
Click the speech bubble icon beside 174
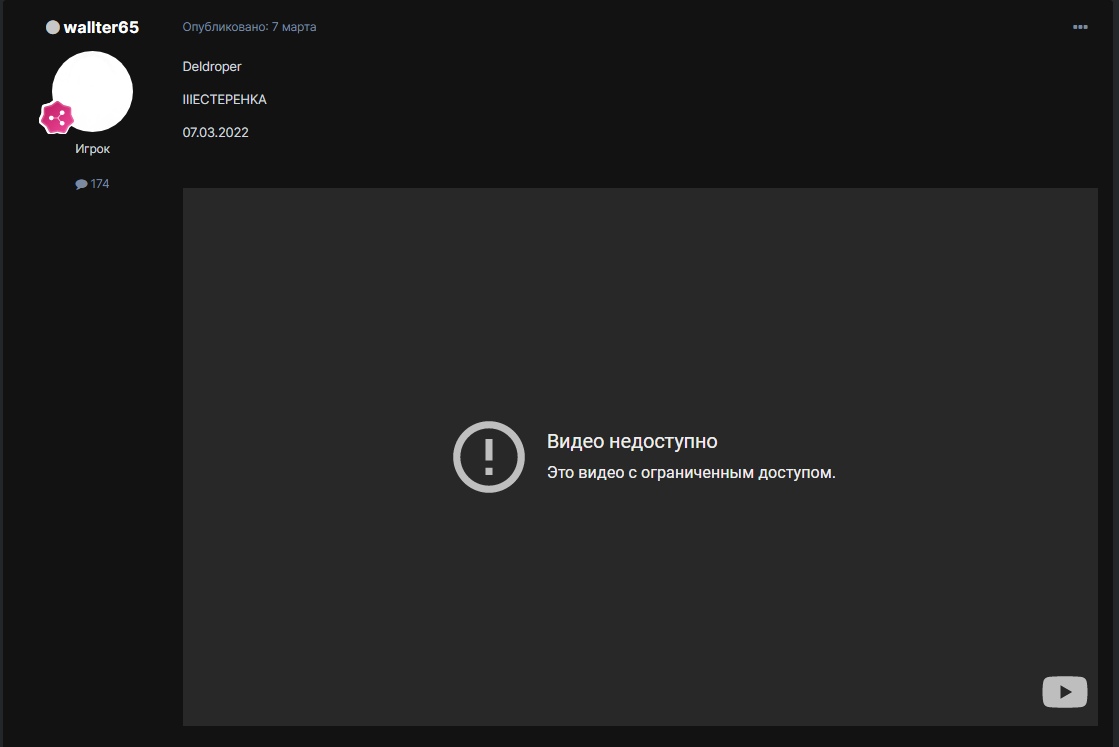click(81, 184)
